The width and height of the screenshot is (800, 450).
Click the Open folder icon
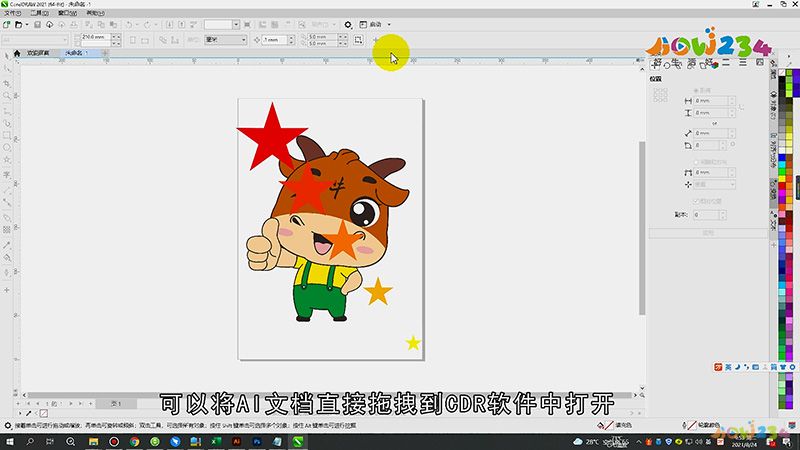click(x=18, y=24)
